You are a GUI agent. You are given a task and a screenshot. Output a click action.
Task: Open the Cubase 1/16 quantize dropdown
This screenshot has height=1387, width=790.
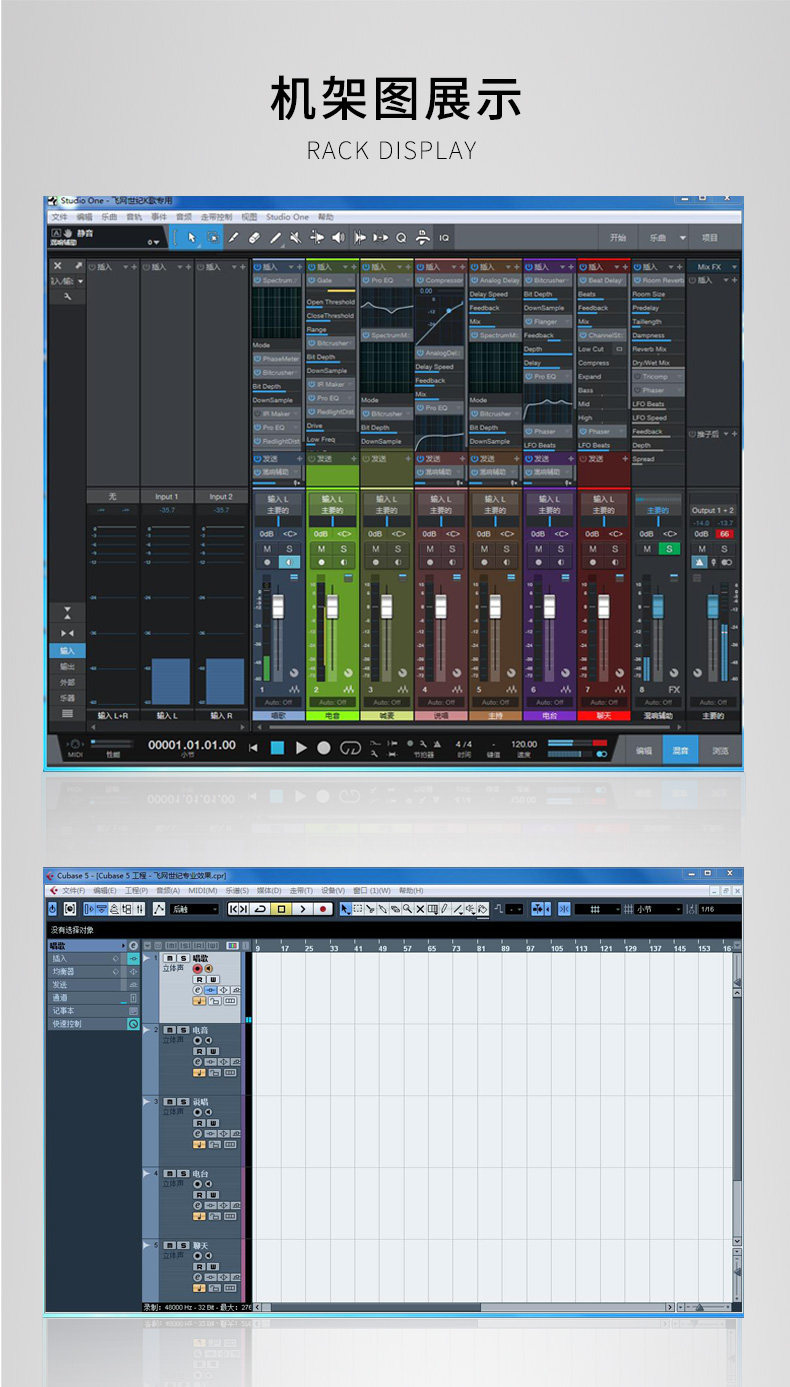(719, 909)
